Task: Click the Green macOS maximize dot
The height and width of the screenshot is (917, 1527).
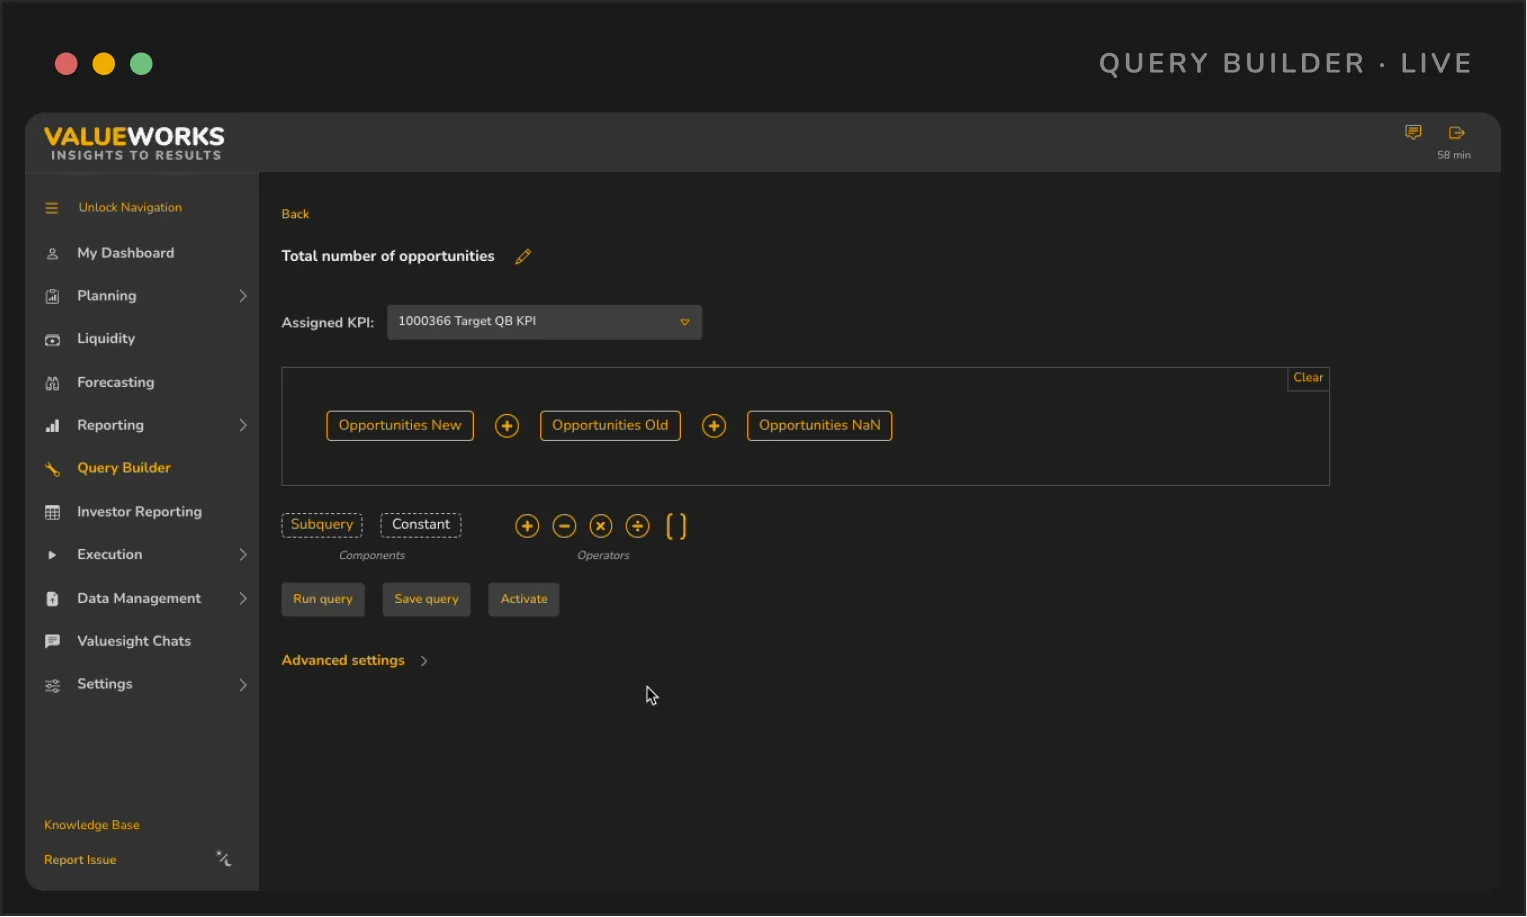Action: tap(142, 64)
